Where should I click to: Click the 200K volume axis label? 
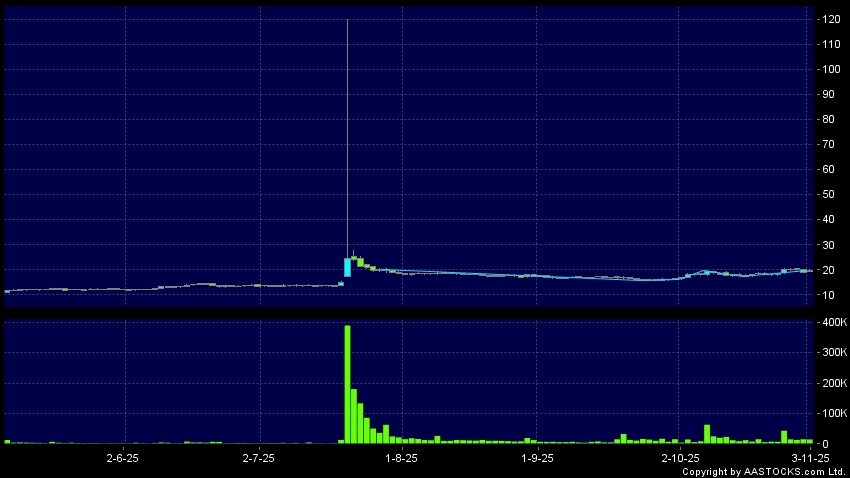pos(832,383)
